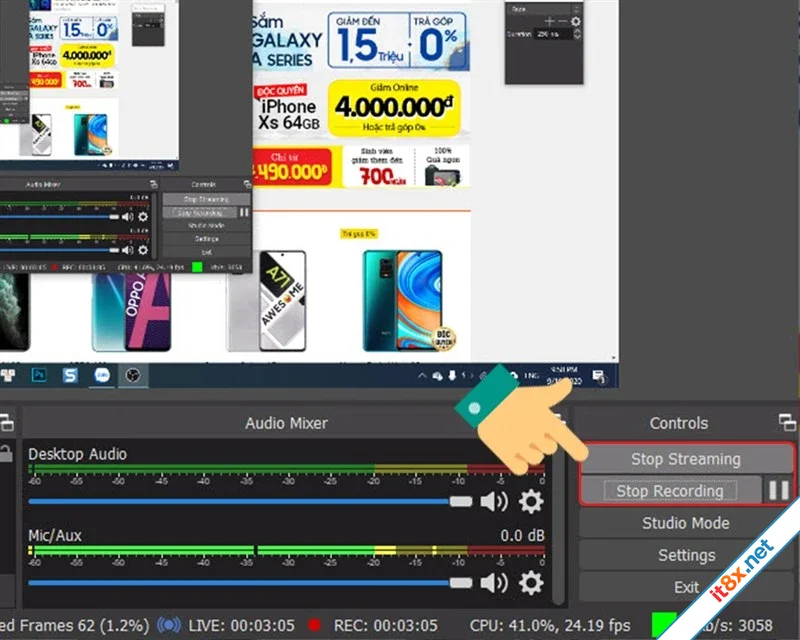Click the Audio Mixer vertical scrollbar
This screenshot has height=640, width=800.
(x=559, y=521)
